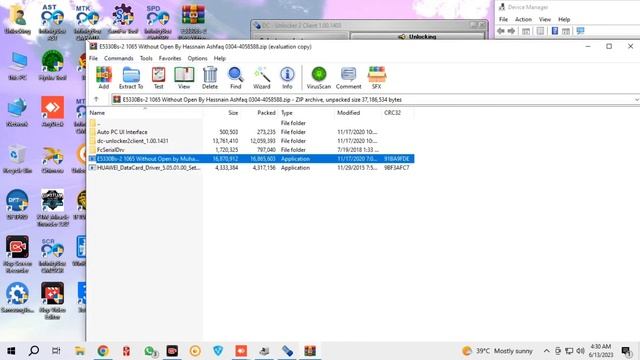The height and width of the screenshot is (360, 640).
Task: Open the WinRAR archive desktop icon
Action: (x=193, y=19)
